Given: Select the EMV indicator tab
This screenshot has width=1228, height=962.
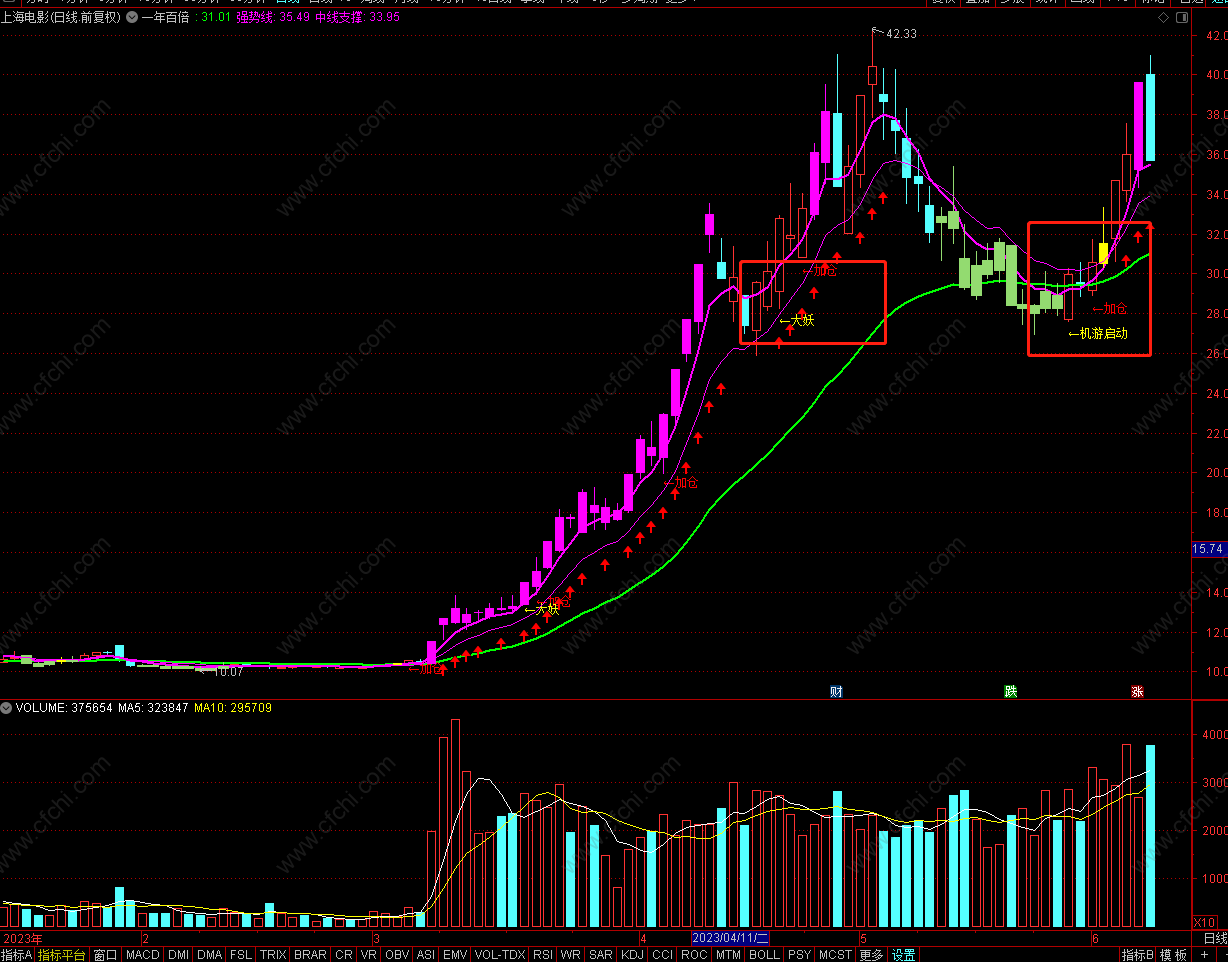Looking at the screenshot, I should [x=455, y=955].
